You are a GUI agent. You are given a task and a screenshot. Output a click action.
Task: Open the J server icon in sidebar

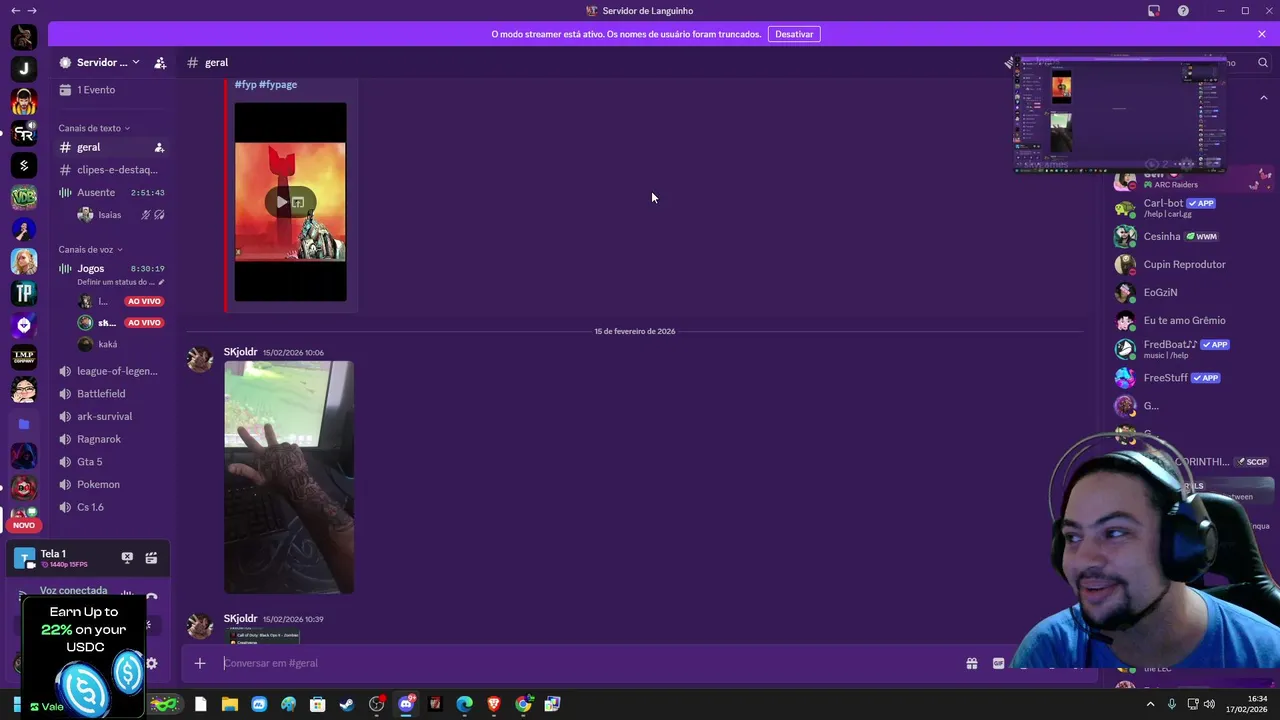[24, 69]
